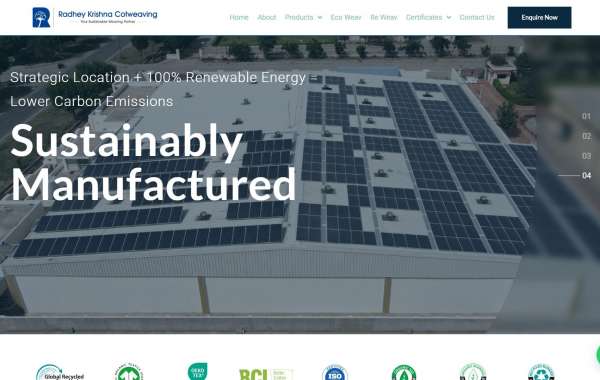Click the ISO certification badge

pos(335,372)
